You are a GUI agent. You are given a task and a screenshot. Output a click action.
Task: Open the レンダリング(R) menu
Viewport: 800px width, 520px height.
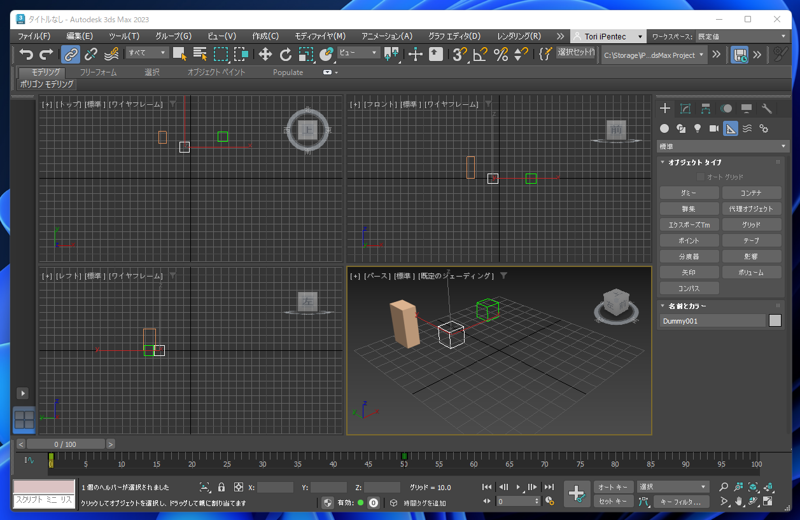click(x=518, y=36)
